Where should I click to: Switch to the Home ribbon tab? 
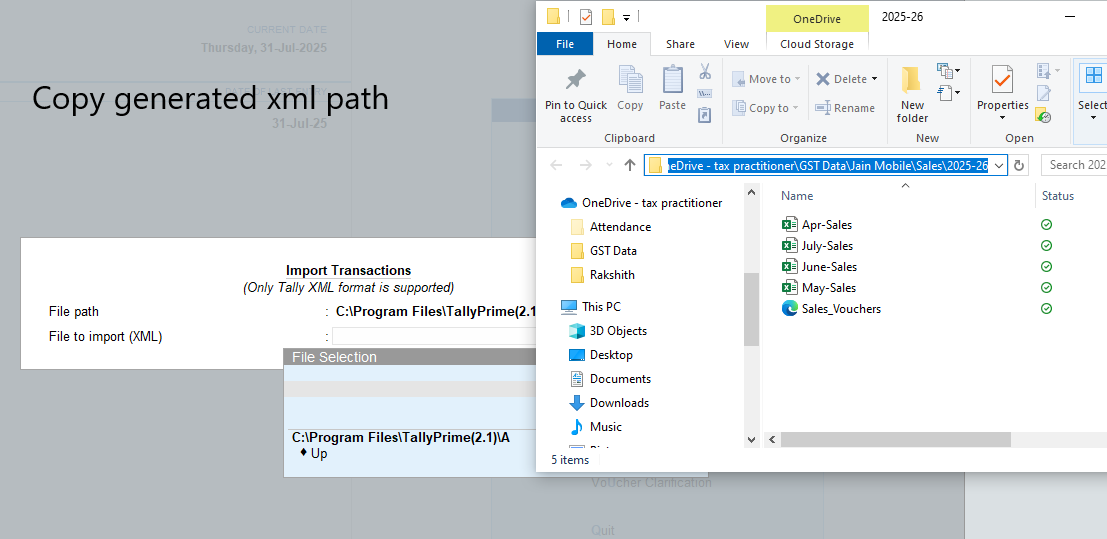(622, 44)
